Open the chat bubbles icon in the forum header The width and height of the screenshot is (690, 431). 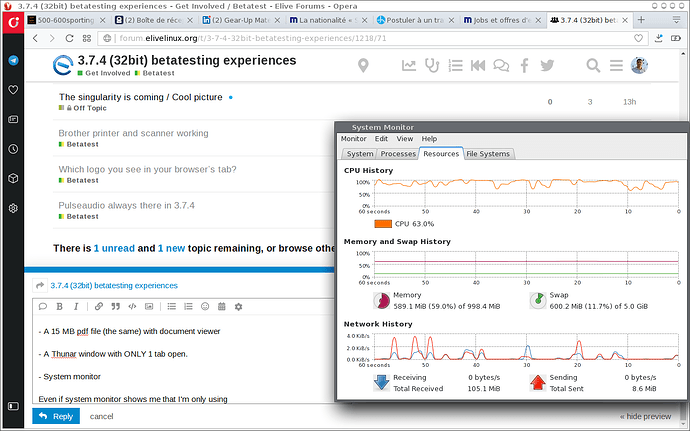tap(501, 66)
